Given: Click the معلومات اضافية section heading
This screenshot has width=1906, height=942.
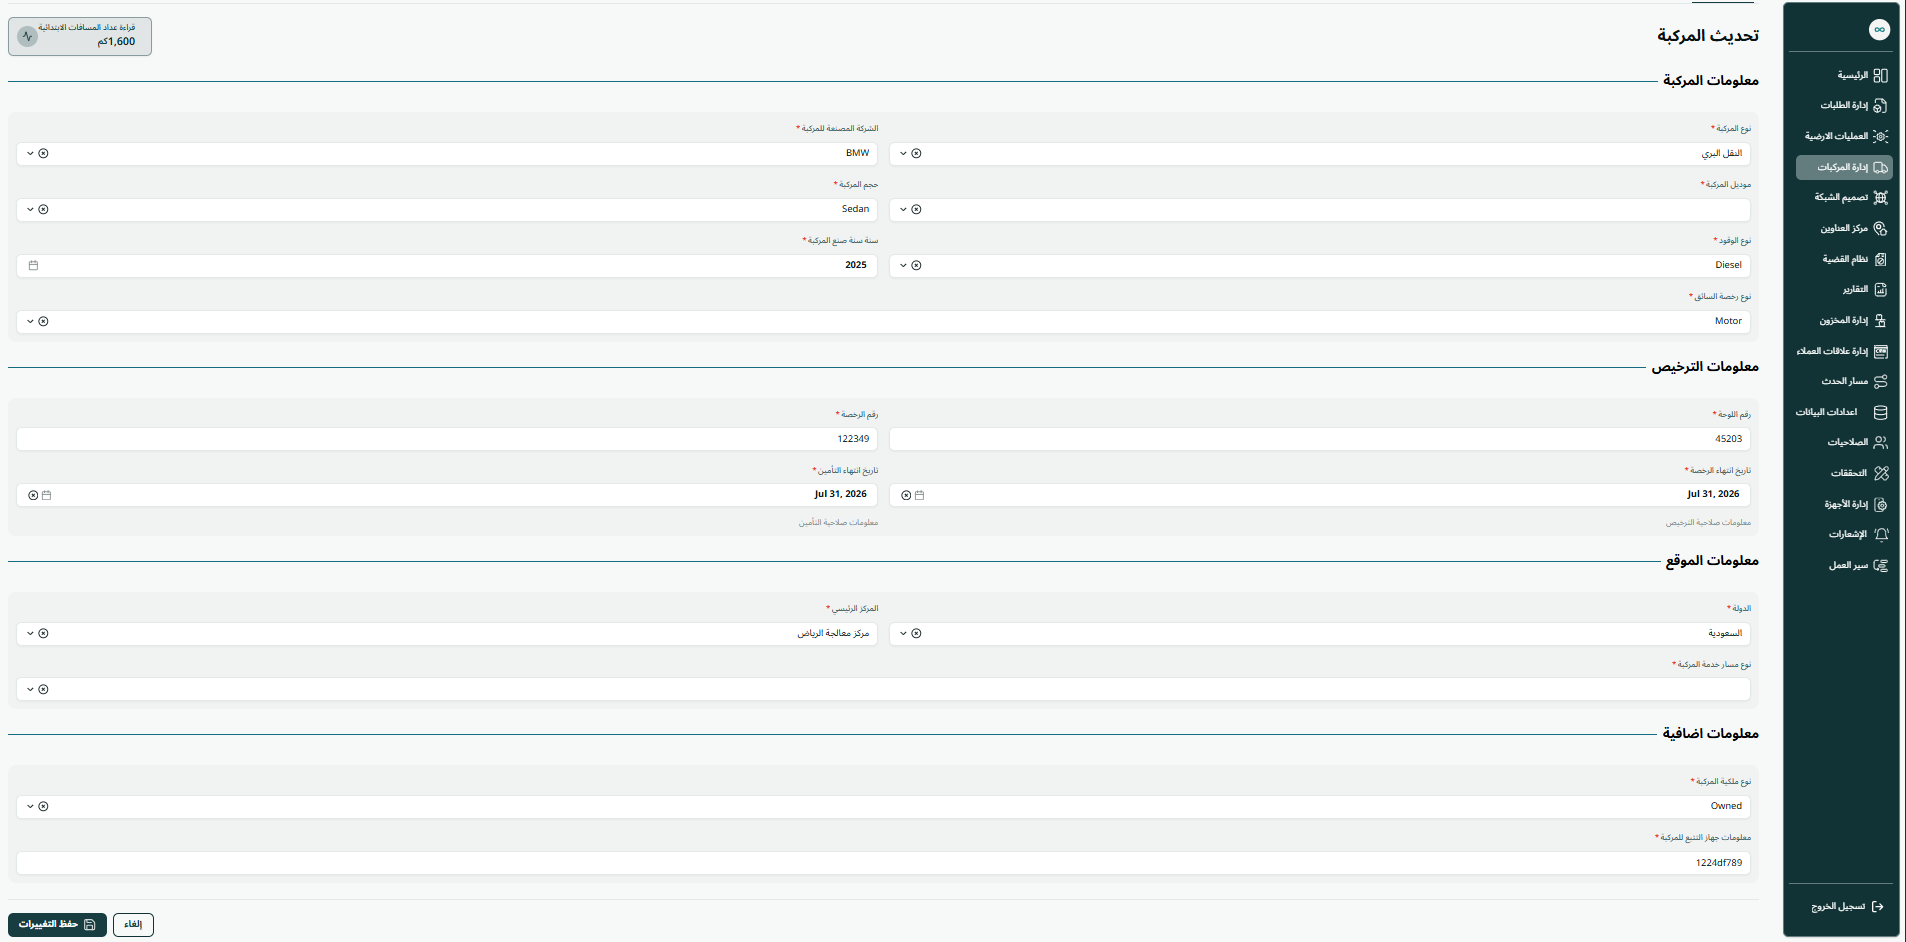Looking at the screenshot, I should click(1710, 734).
